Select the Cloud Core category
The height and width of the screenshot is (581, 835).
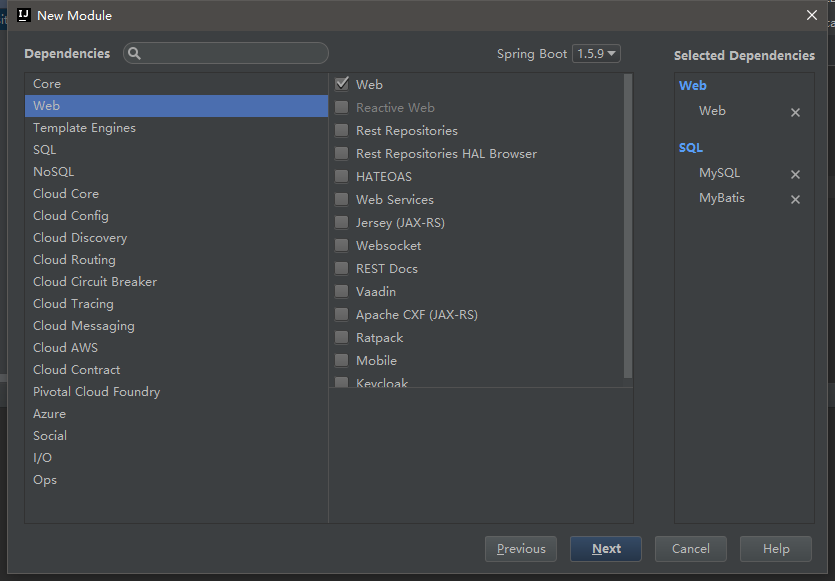point(176,193)
